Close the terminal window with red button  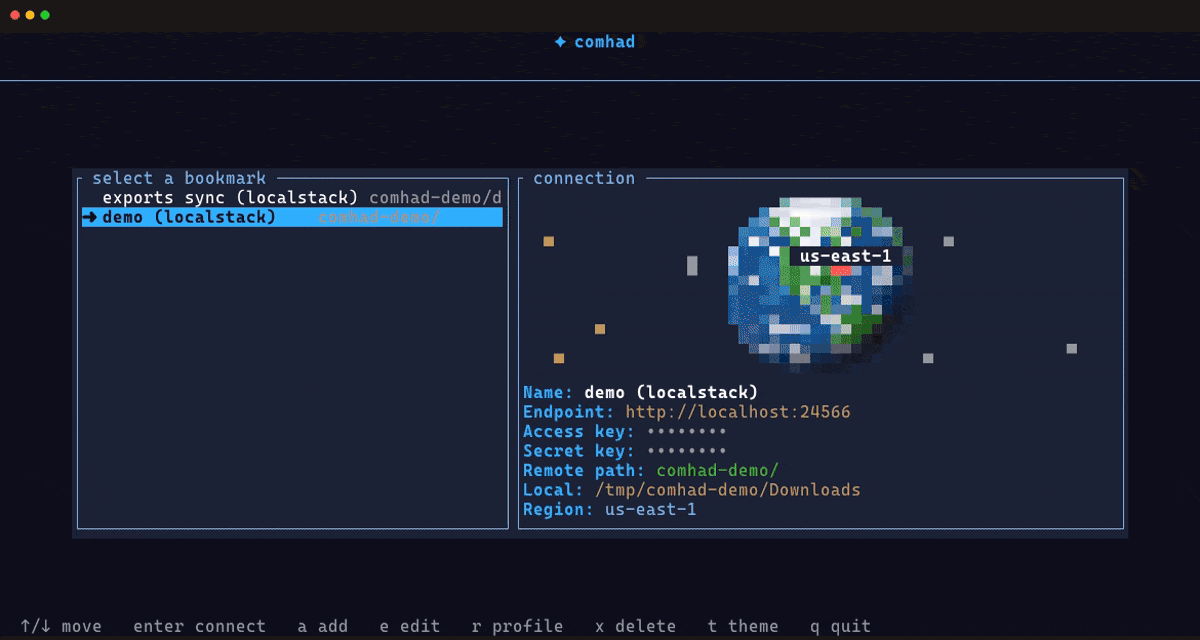[x=15, y=15]
